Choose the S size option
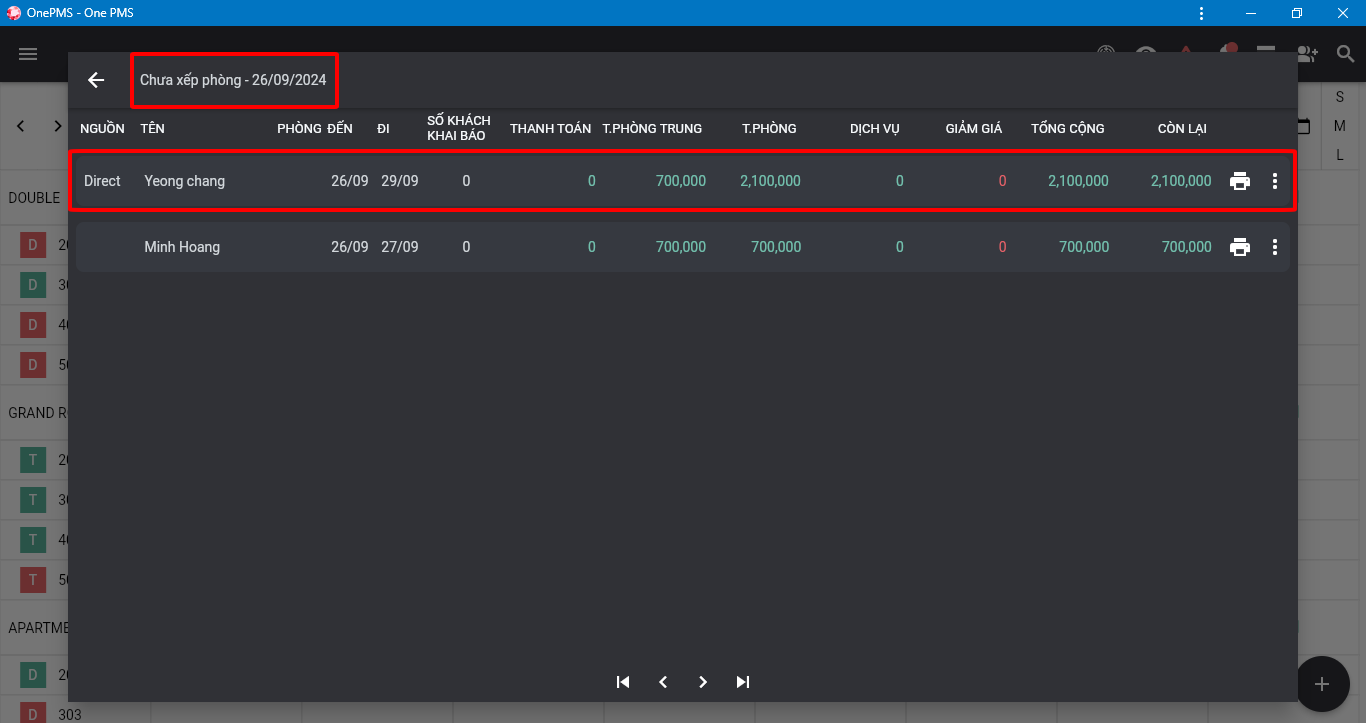Image resolution: width=1366 pixels, height=723 pixels. pyautogui.click(x=1340, y=97)
